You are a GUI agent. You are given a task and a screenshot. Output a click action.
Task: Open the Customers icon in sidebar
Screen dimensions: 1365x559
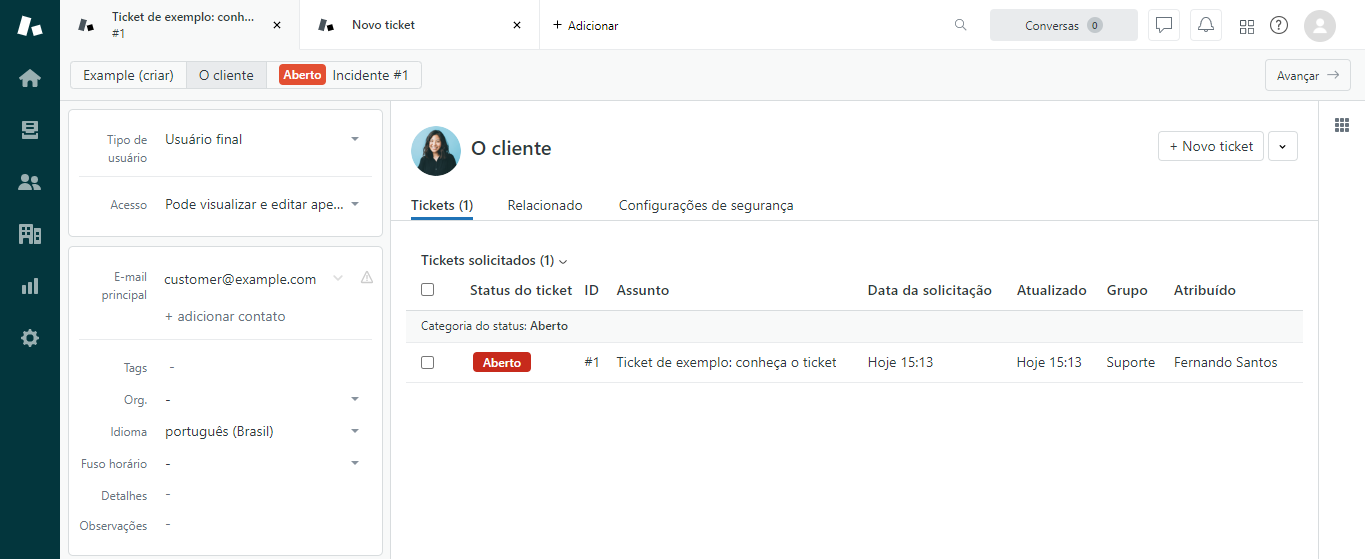coord(30,182)
